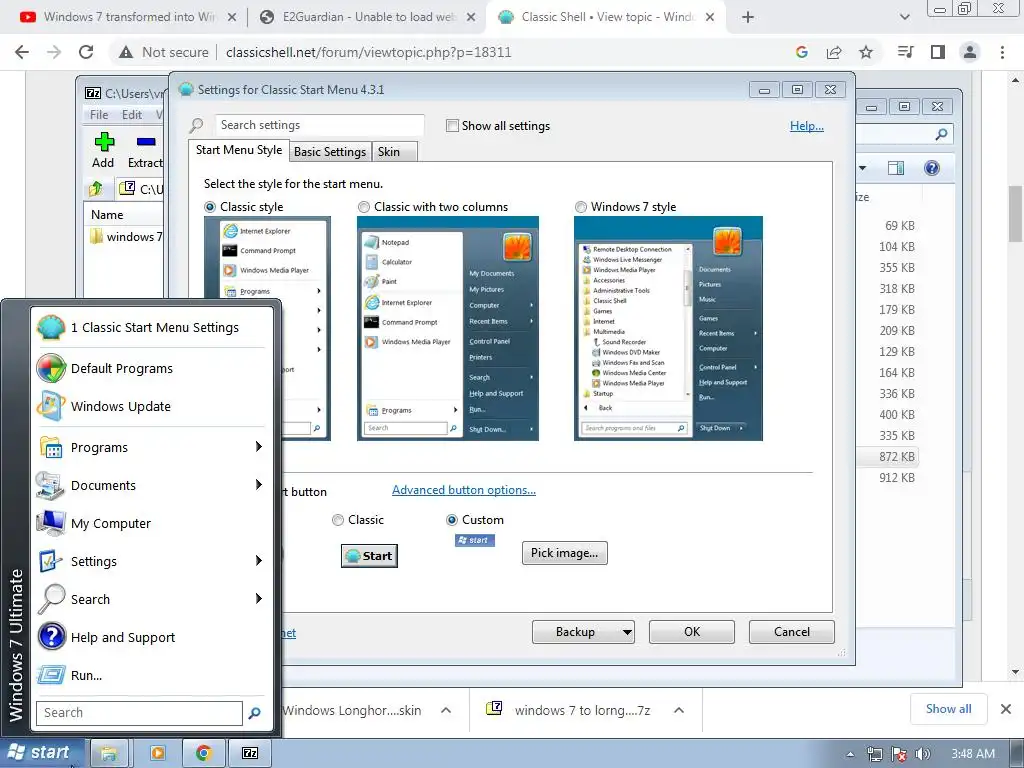
Task: Select Custom start button radio
Action: pyautogui.click(x=451, y=520)
